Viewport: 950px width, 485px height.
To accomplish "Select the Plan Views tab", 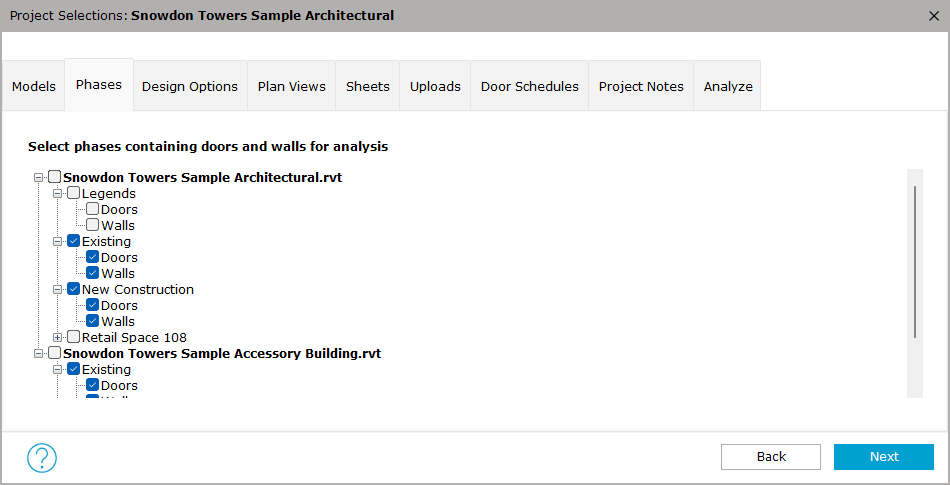I will click(x=291, y=86).
